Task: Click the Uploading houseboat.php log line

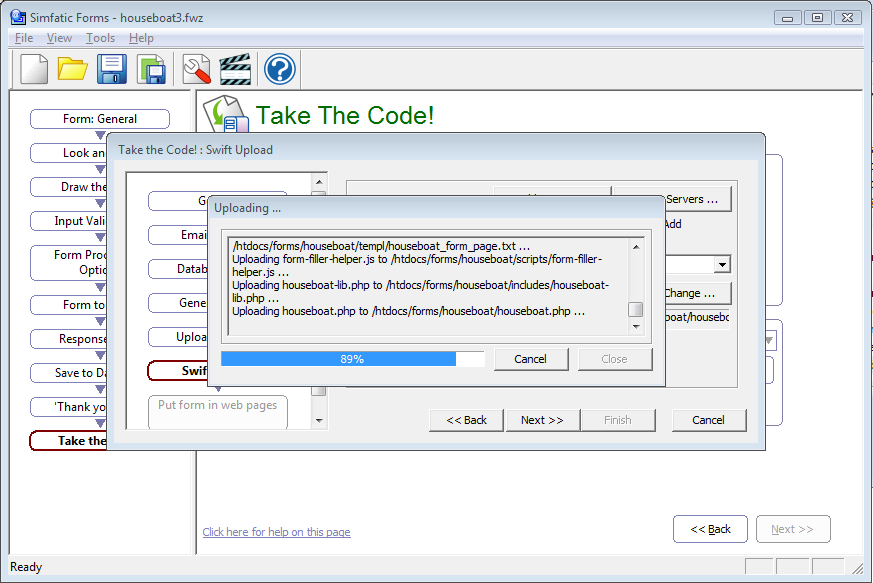Action: [x=409, y=311]
